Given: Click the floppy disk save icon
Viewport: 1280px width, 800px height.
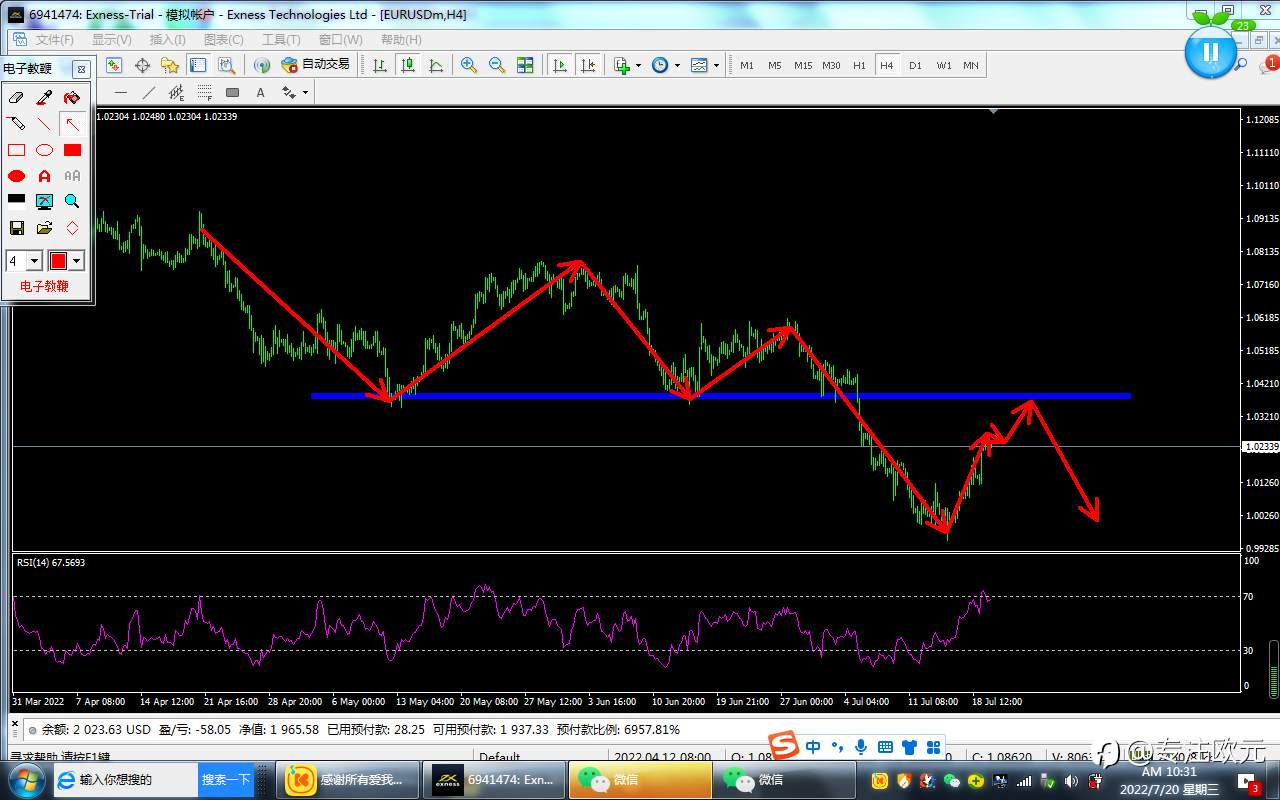Looking at the screenshot, I should (16, 228).
